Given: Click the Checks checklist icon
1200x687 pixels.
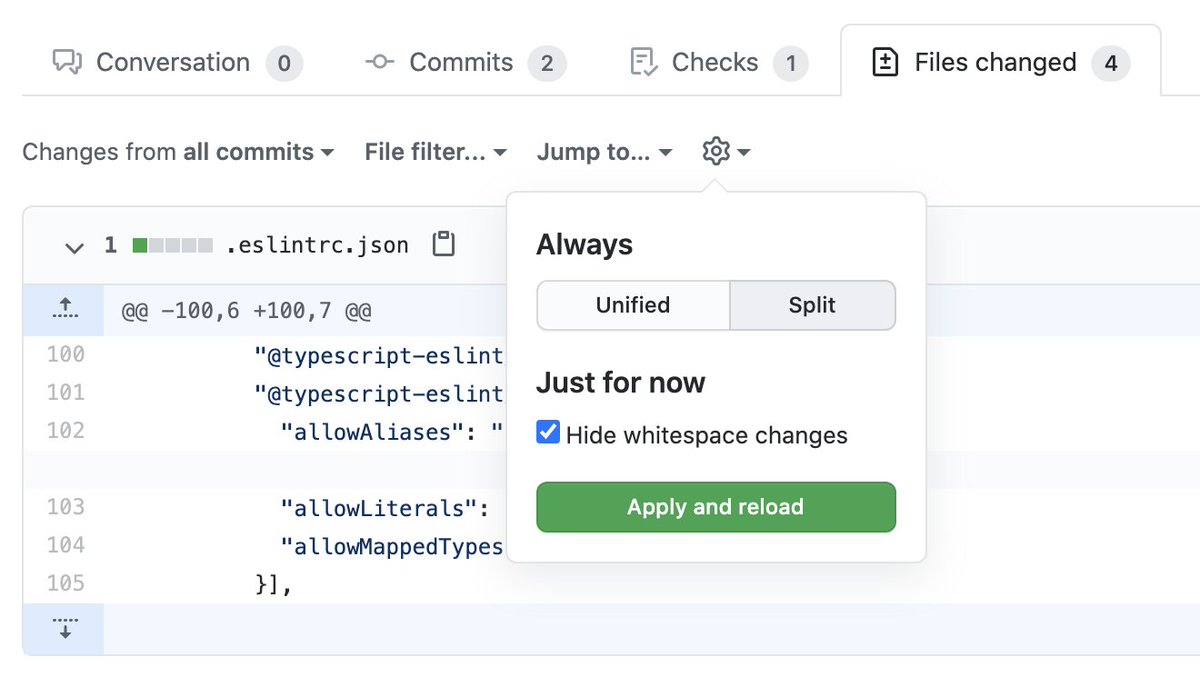Looking at the screenshot, I should 643,63.
